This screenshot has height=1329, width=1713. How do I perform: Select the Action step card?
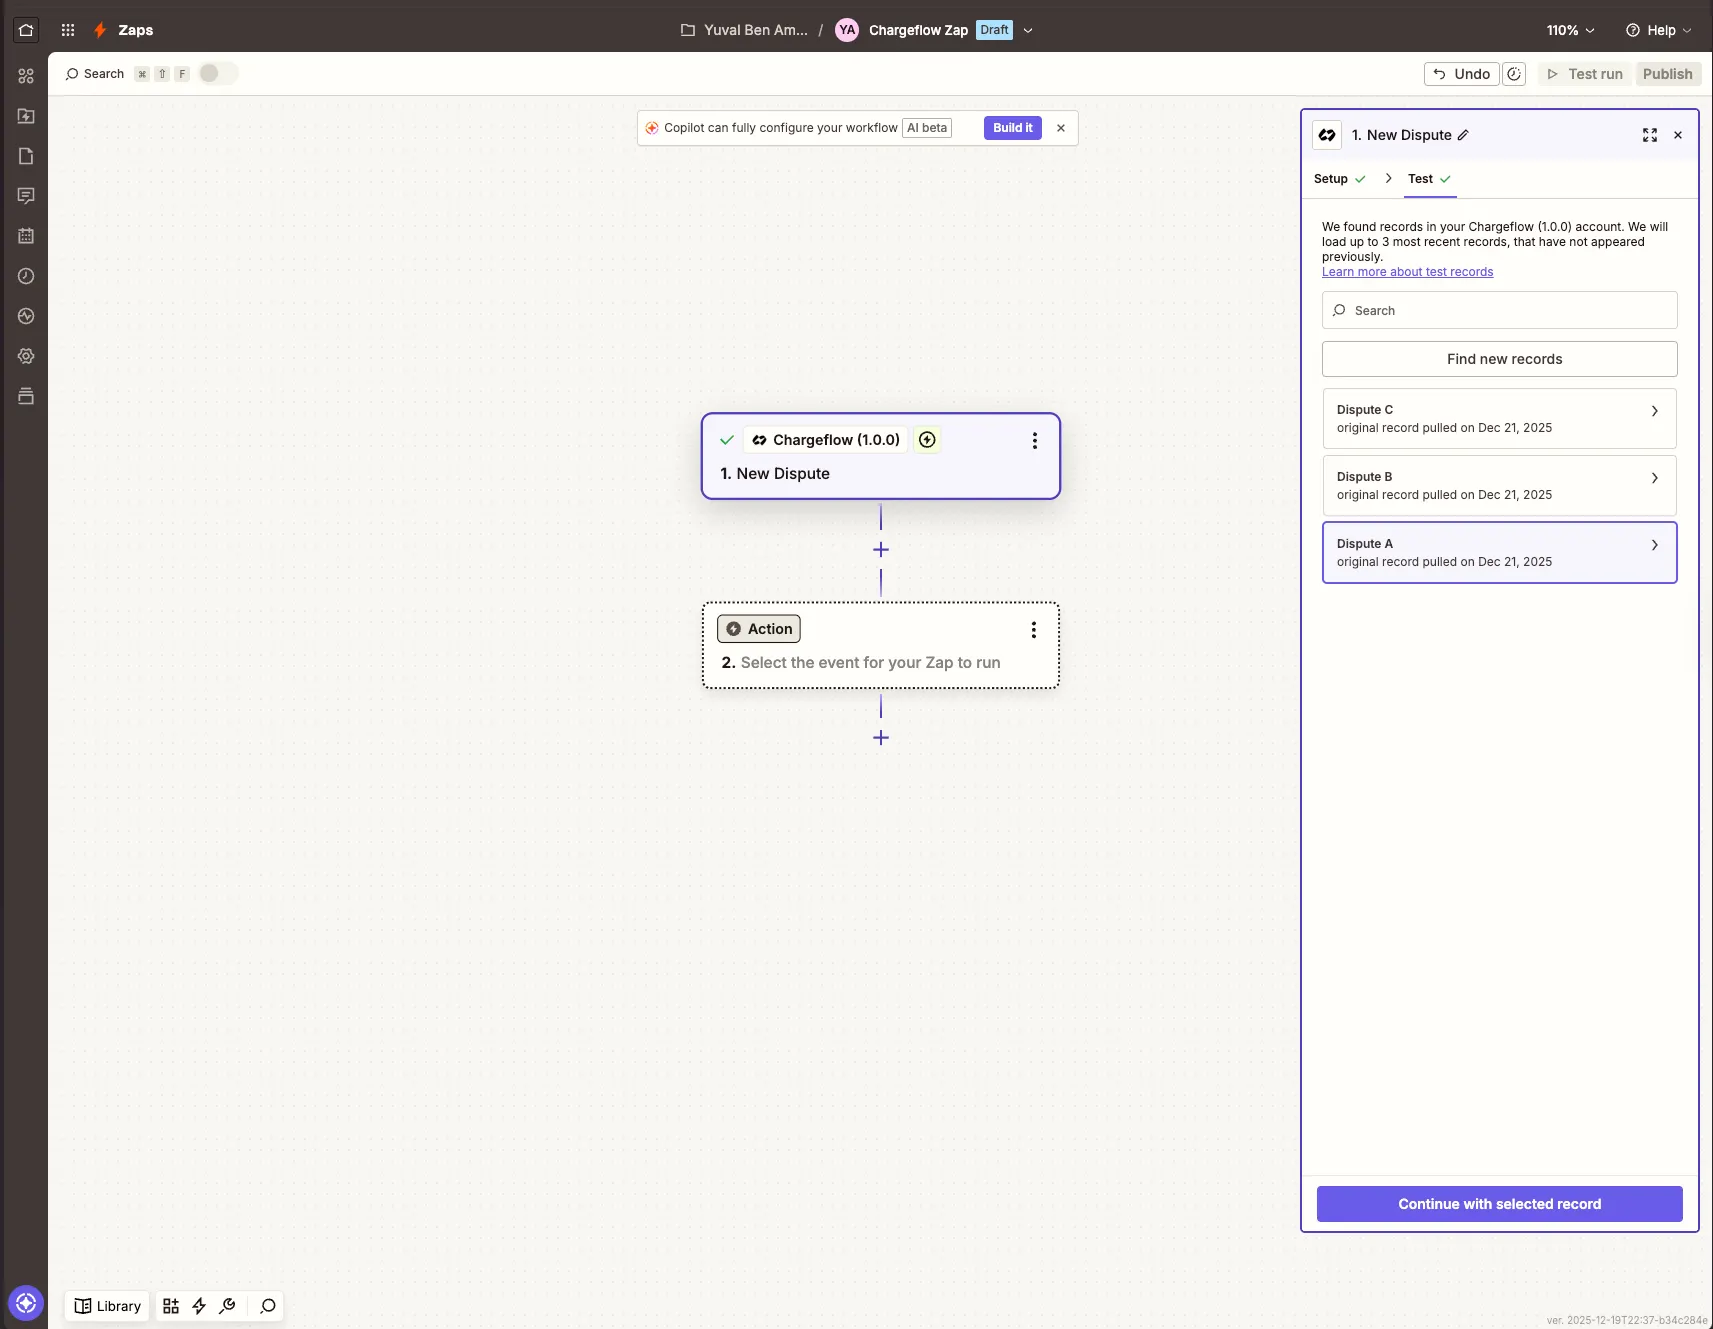(881, 645)
